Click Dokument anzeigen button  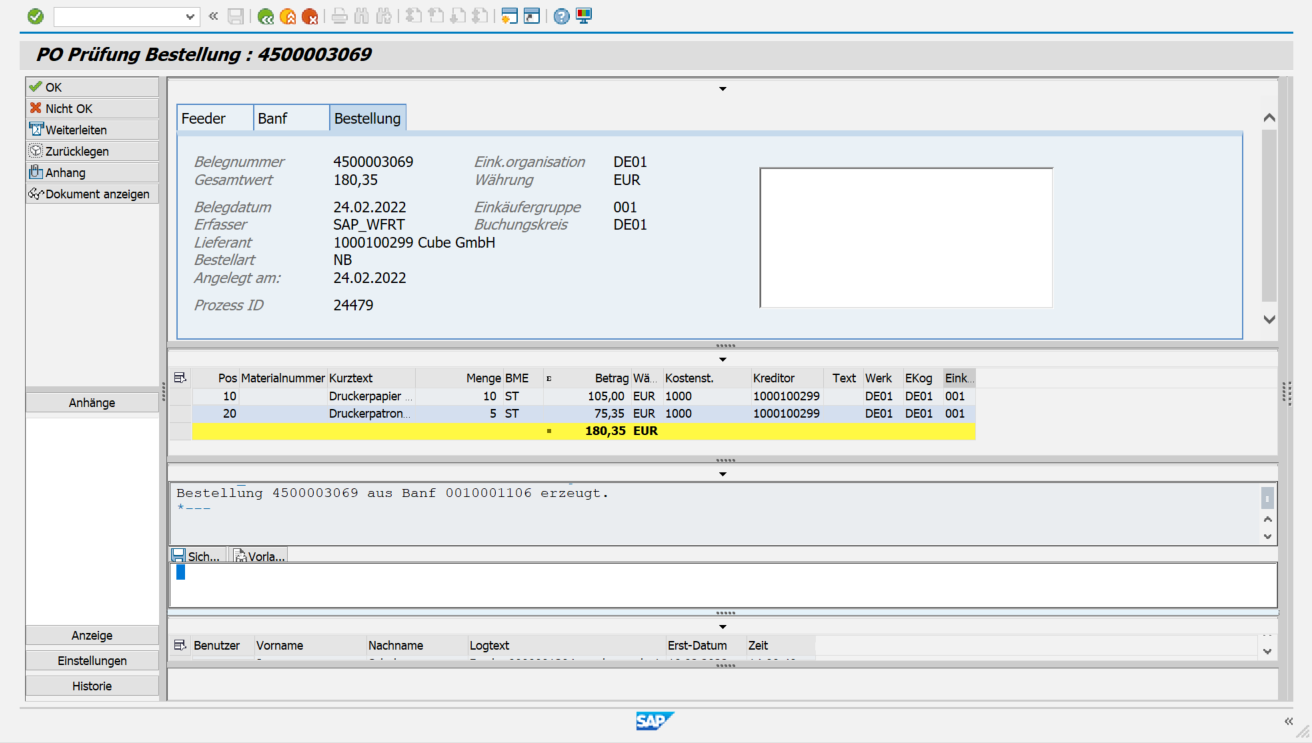point(92,194)
